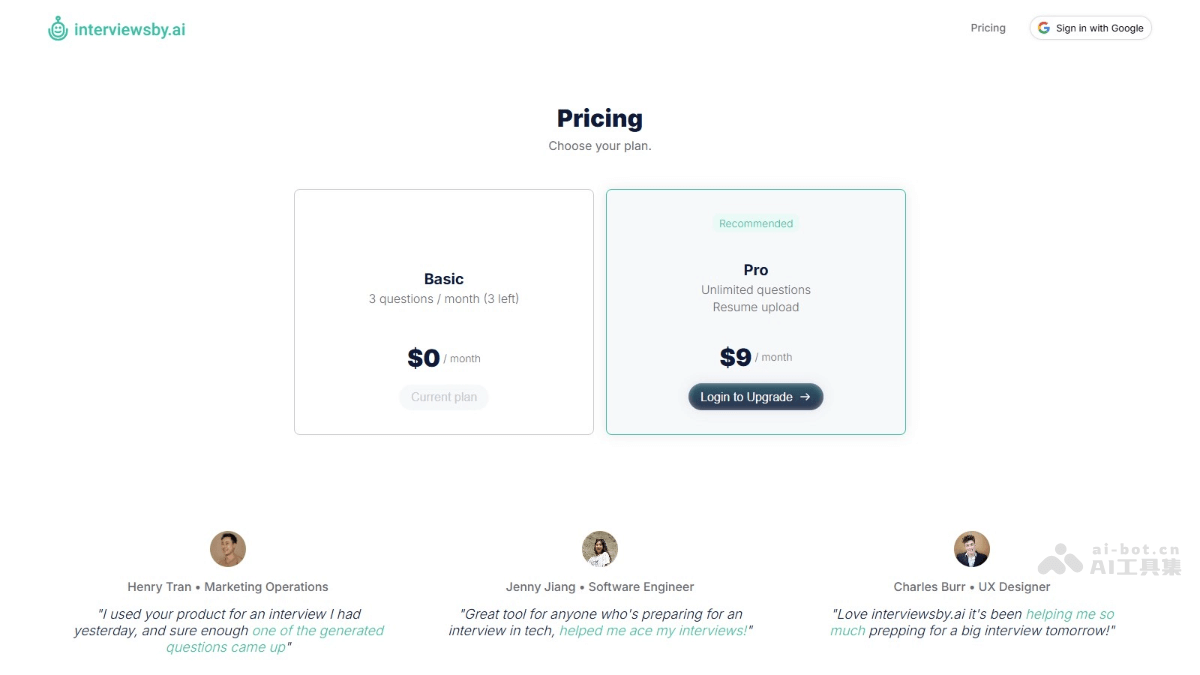Click Jenny Jiang's avatar photo

pos(600,549)
